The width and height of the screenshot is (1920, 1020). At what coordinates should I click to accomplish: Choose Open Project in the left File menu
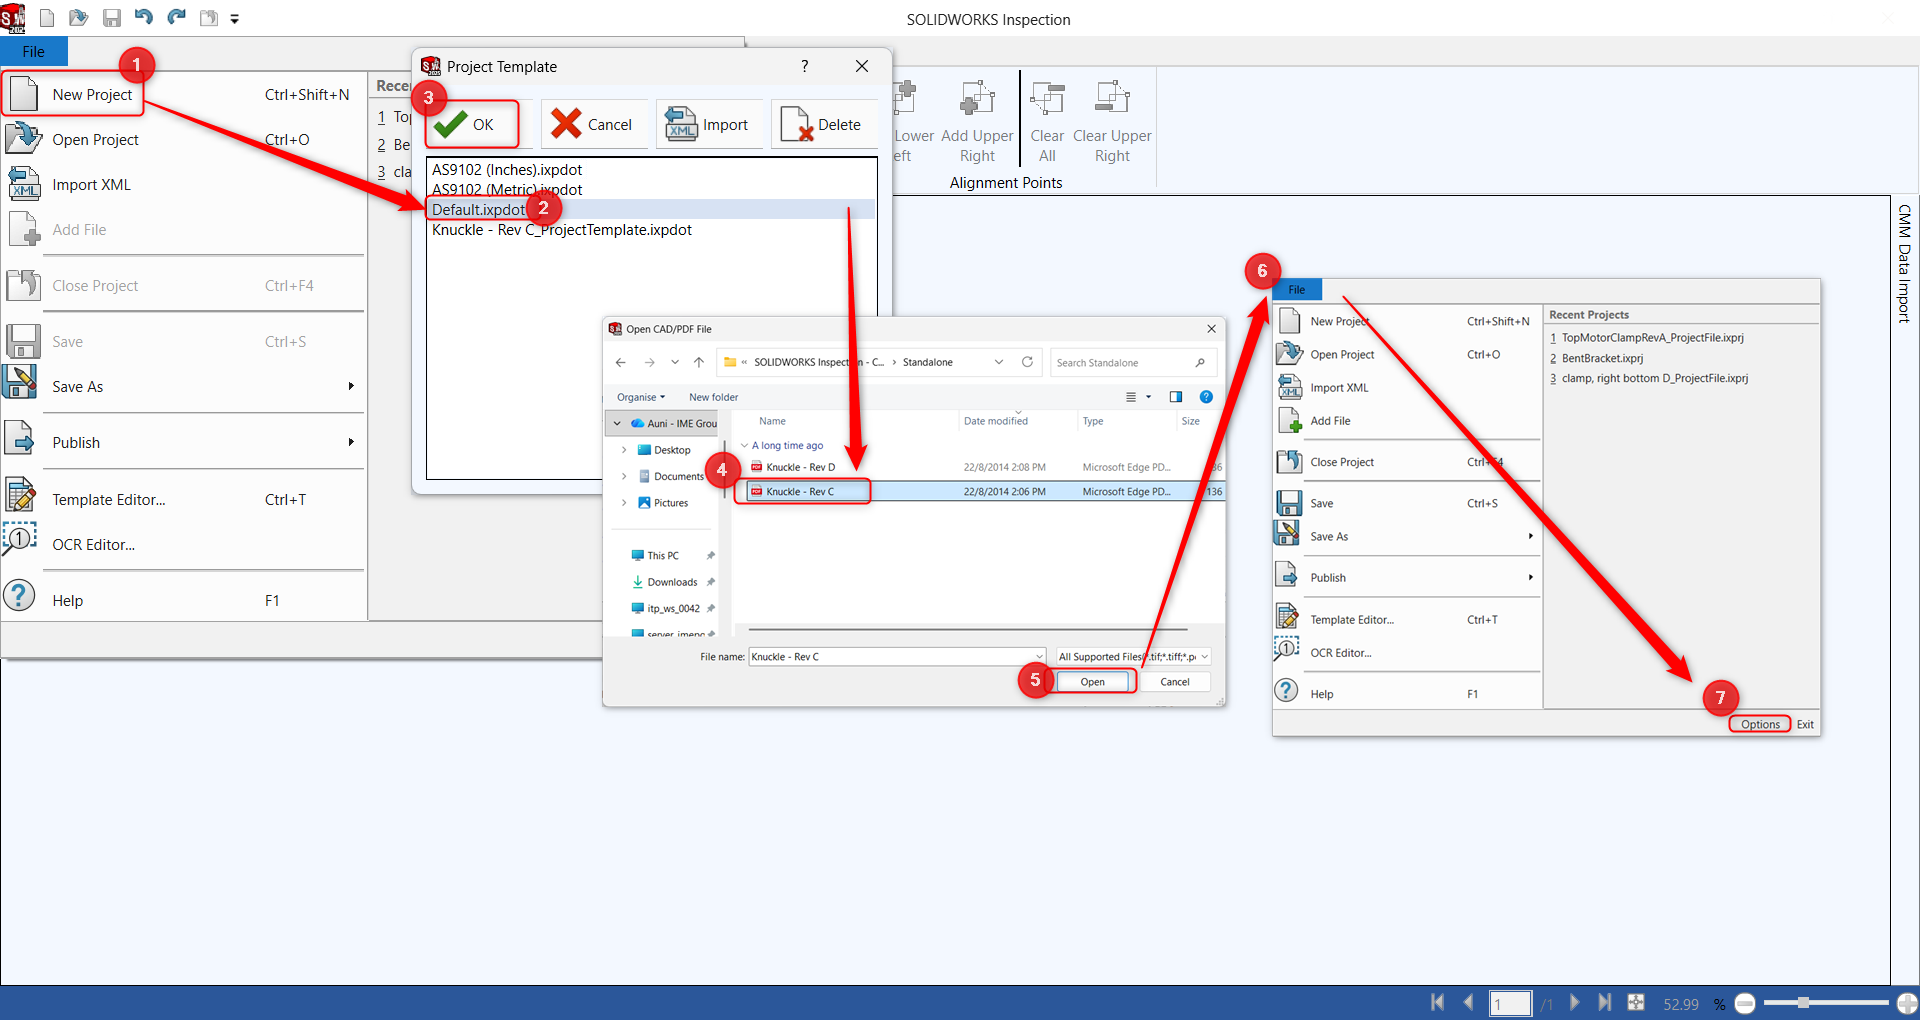[x=95, y=140]
